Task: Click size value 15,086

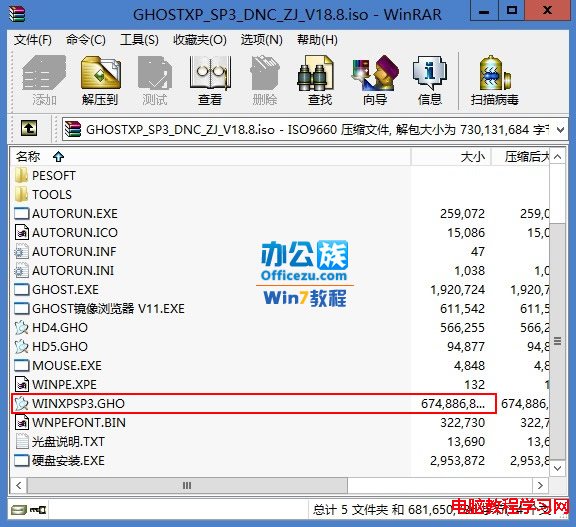Action: (x=466, y=233)
